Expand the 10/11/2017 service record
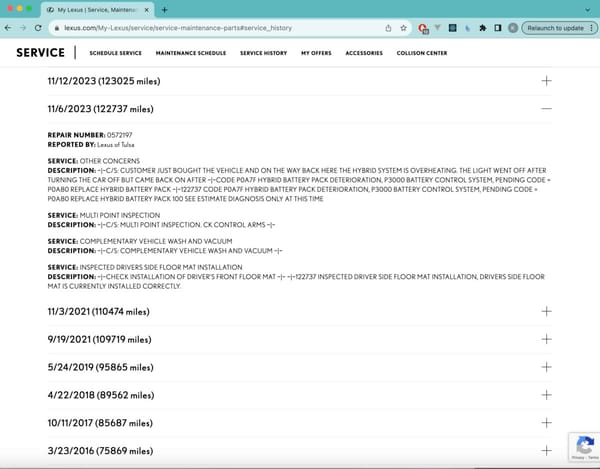This screenshot has height=469, width=600. [546, 423]
